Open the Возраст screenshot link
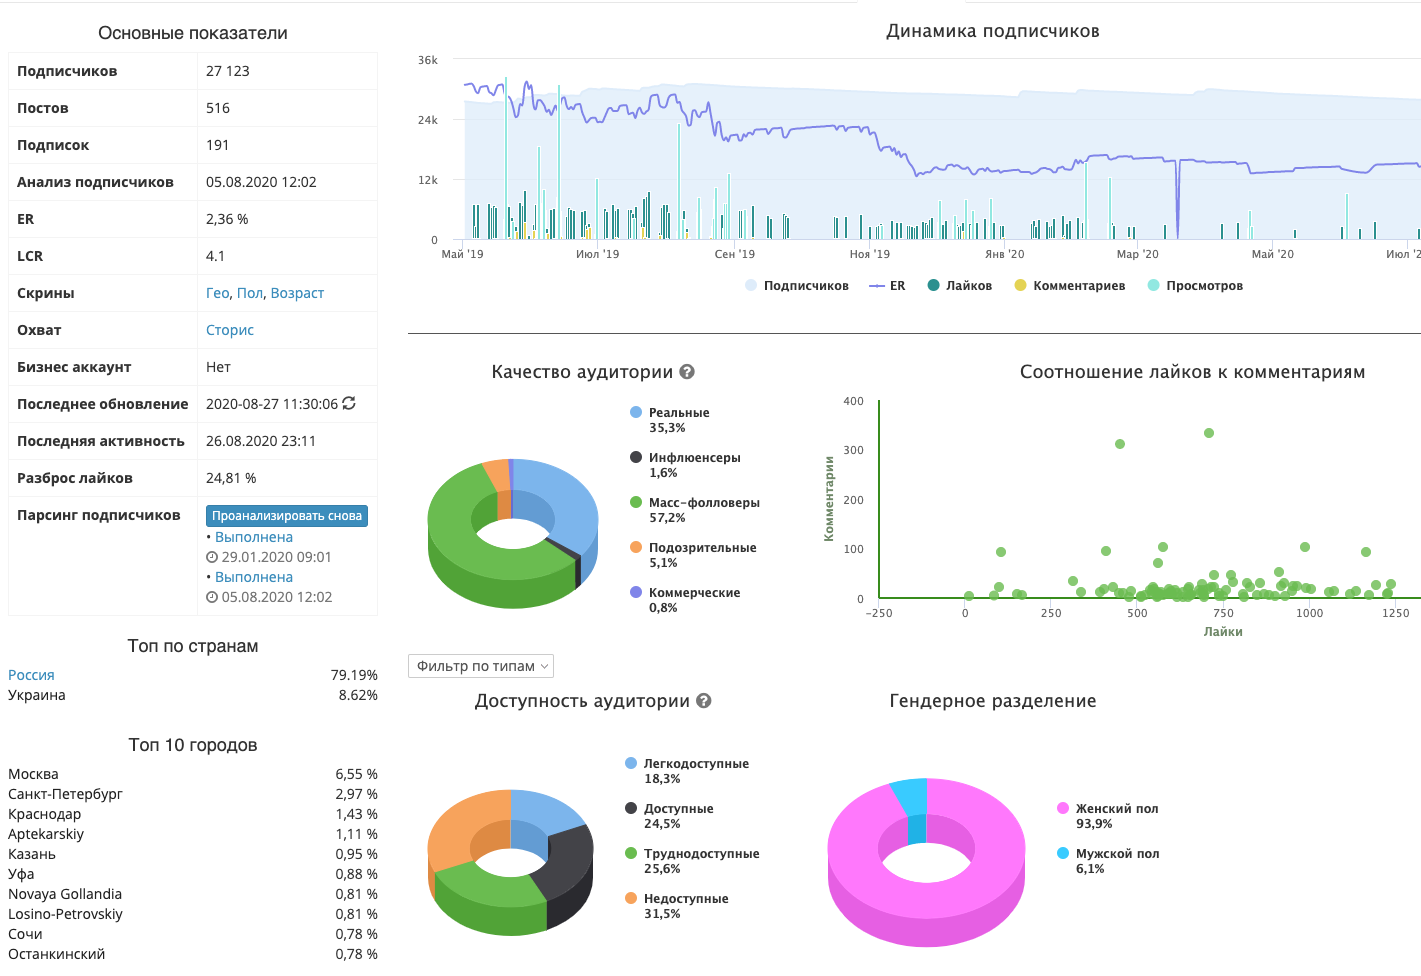The image size is (1421, 976). coord(297,293)
